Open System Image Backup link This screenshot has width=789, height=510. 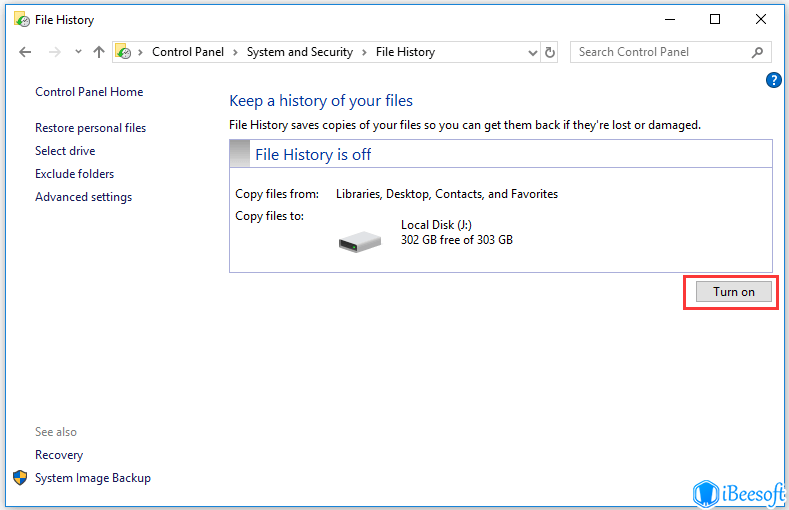pos(93,478)
